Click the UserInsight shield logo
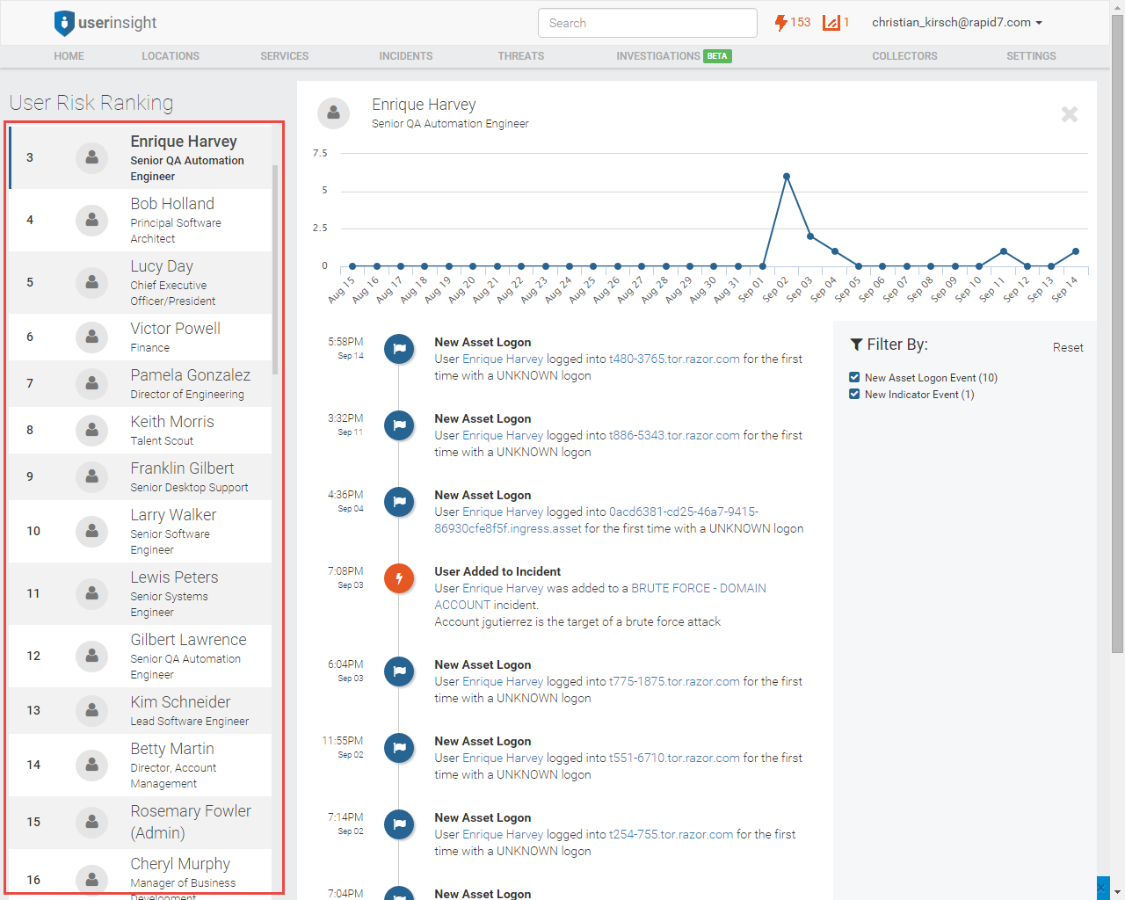1125x900 pixels. [65, 23]
